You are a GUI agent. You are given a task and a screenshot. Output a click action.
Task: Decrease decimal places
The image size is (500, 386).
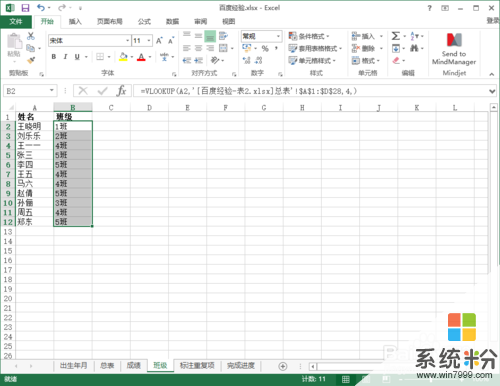tap(258, 60)
